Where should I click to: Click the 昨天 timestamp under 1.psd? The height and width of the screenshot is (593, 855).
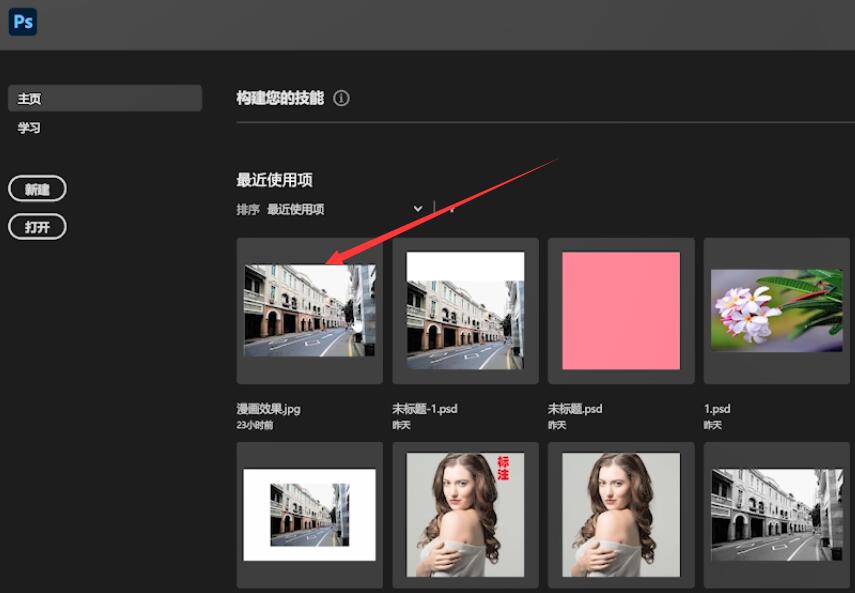pos(713,425)
